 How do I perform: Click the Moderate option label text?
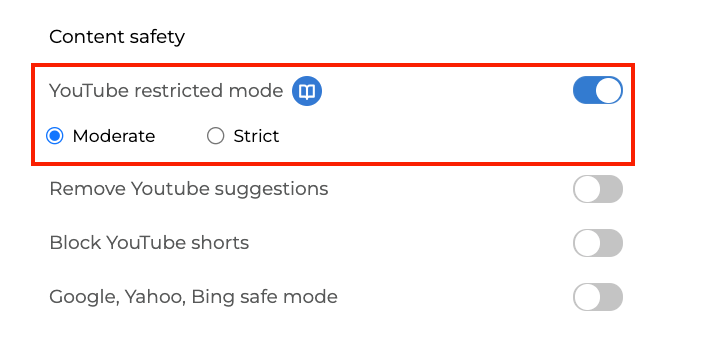click(114, 136)
